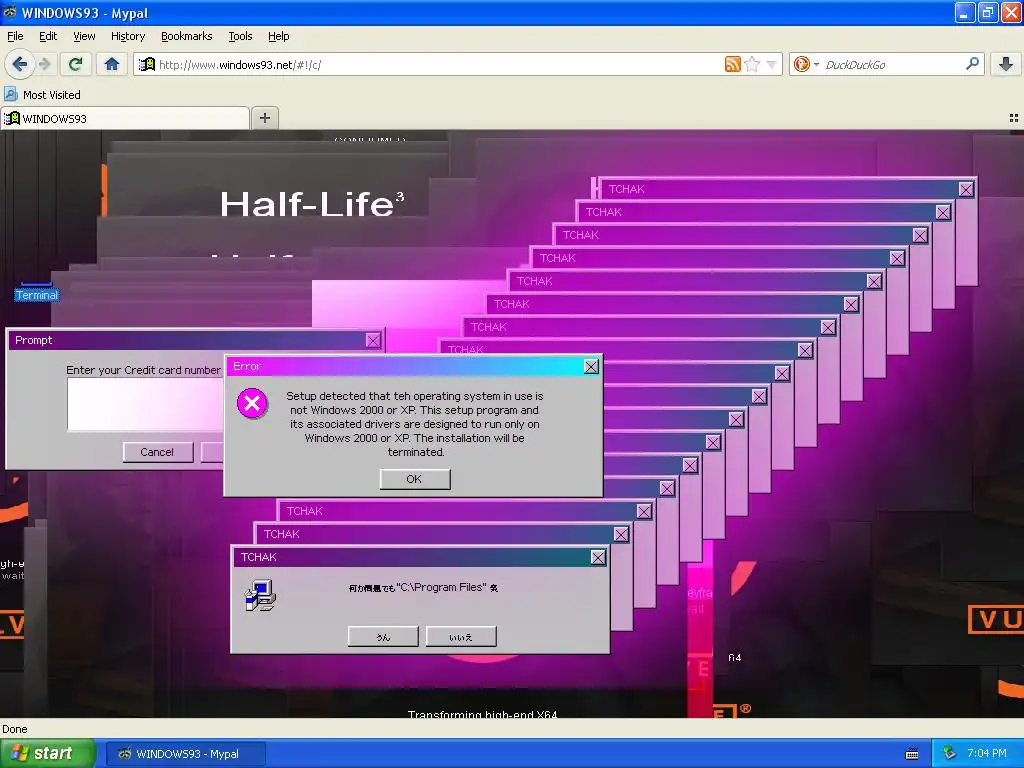Click the Most Visited bookmark icon

(10, 94)
